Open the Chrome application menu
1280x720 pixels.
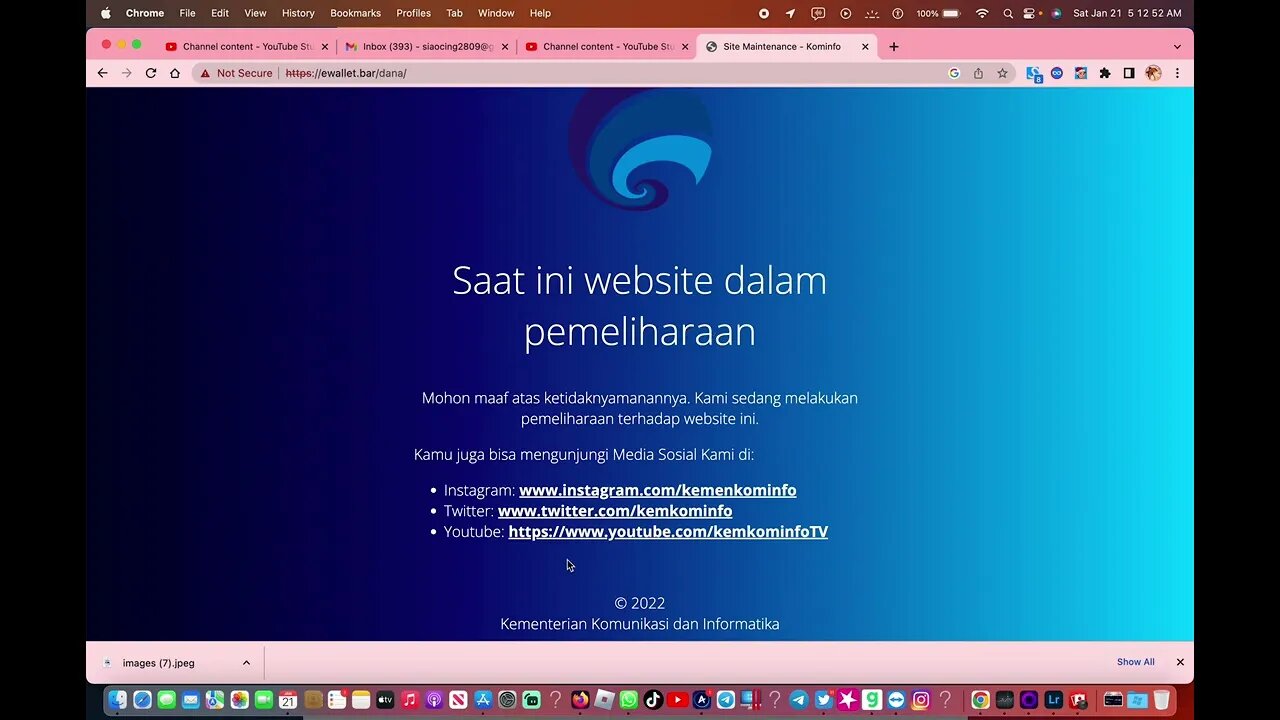click(145, 13)
